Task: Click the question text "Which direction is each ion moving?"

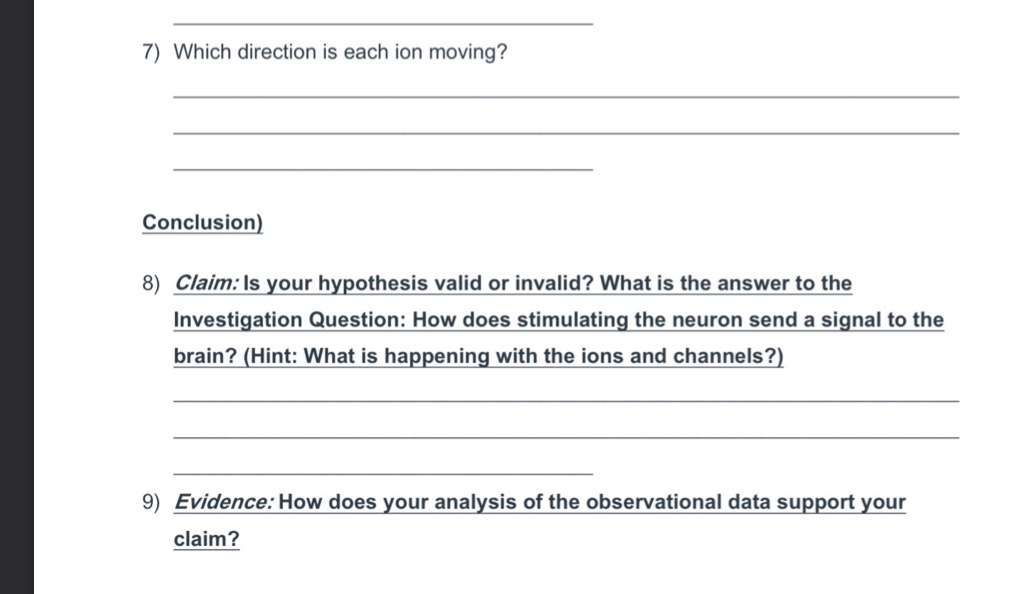Action: click(x=340, y=52)
